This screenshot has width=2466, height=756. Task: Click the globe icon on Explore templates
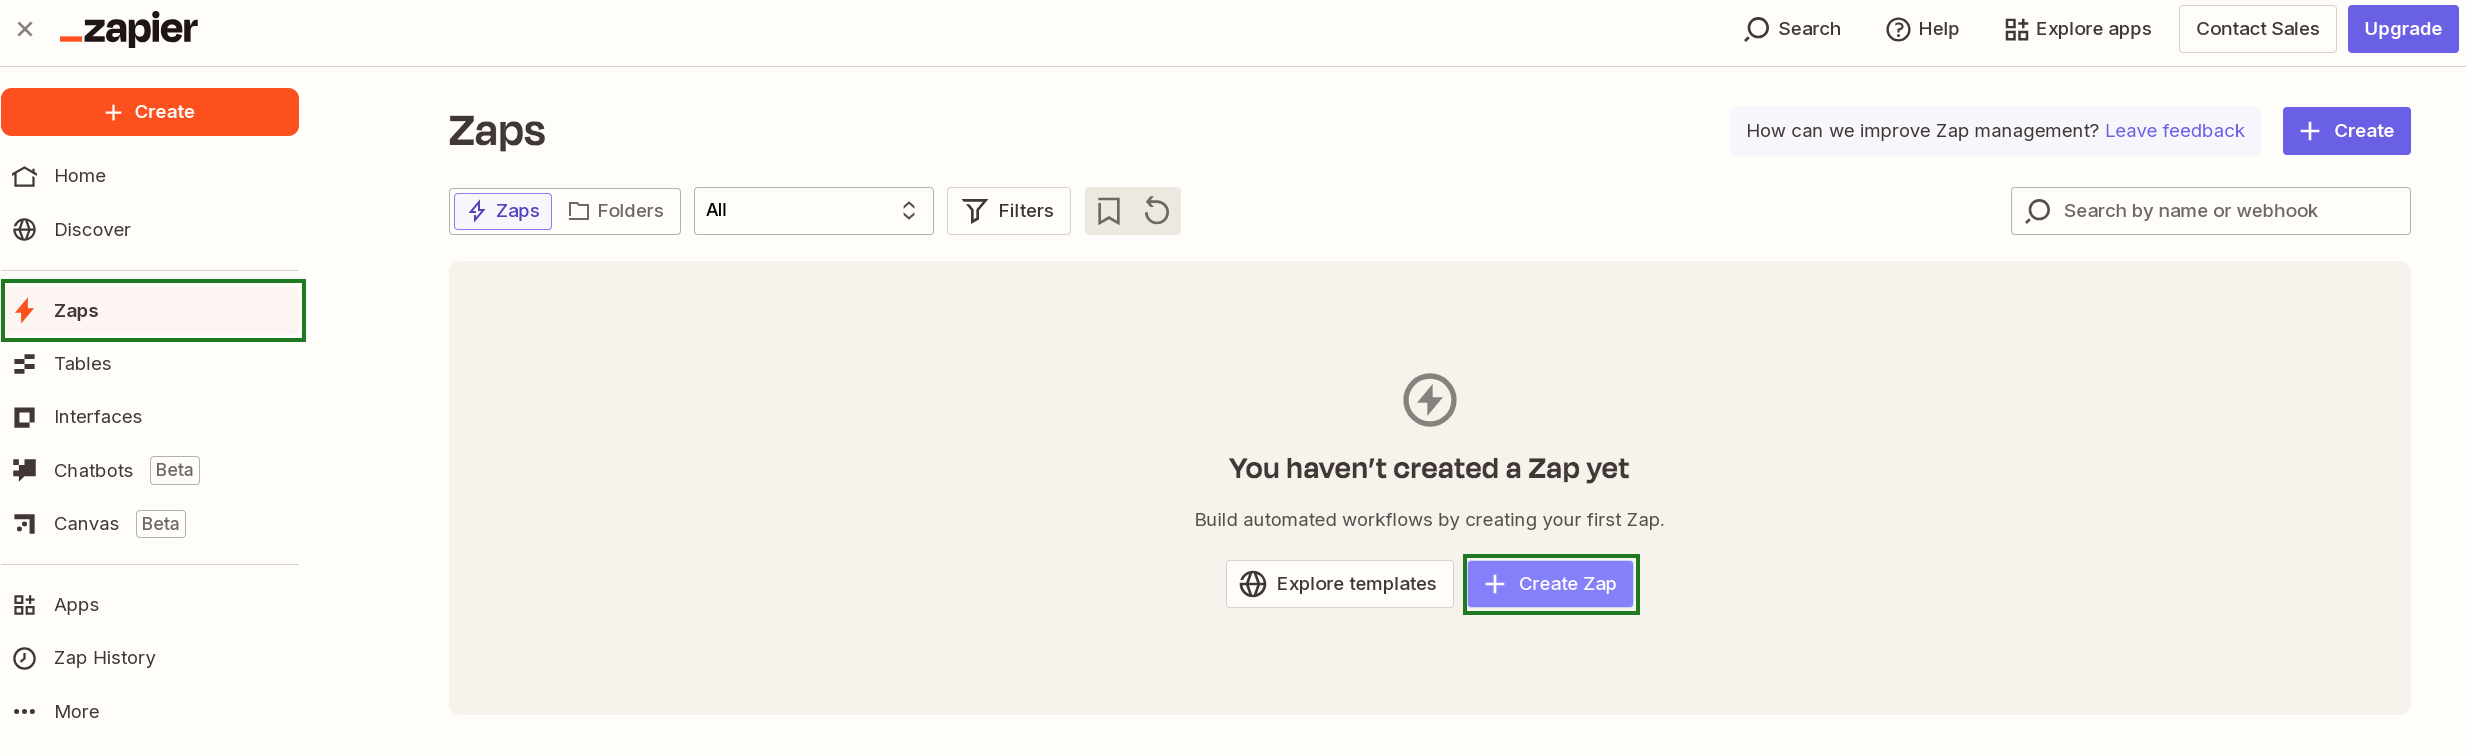(1253, 584)
